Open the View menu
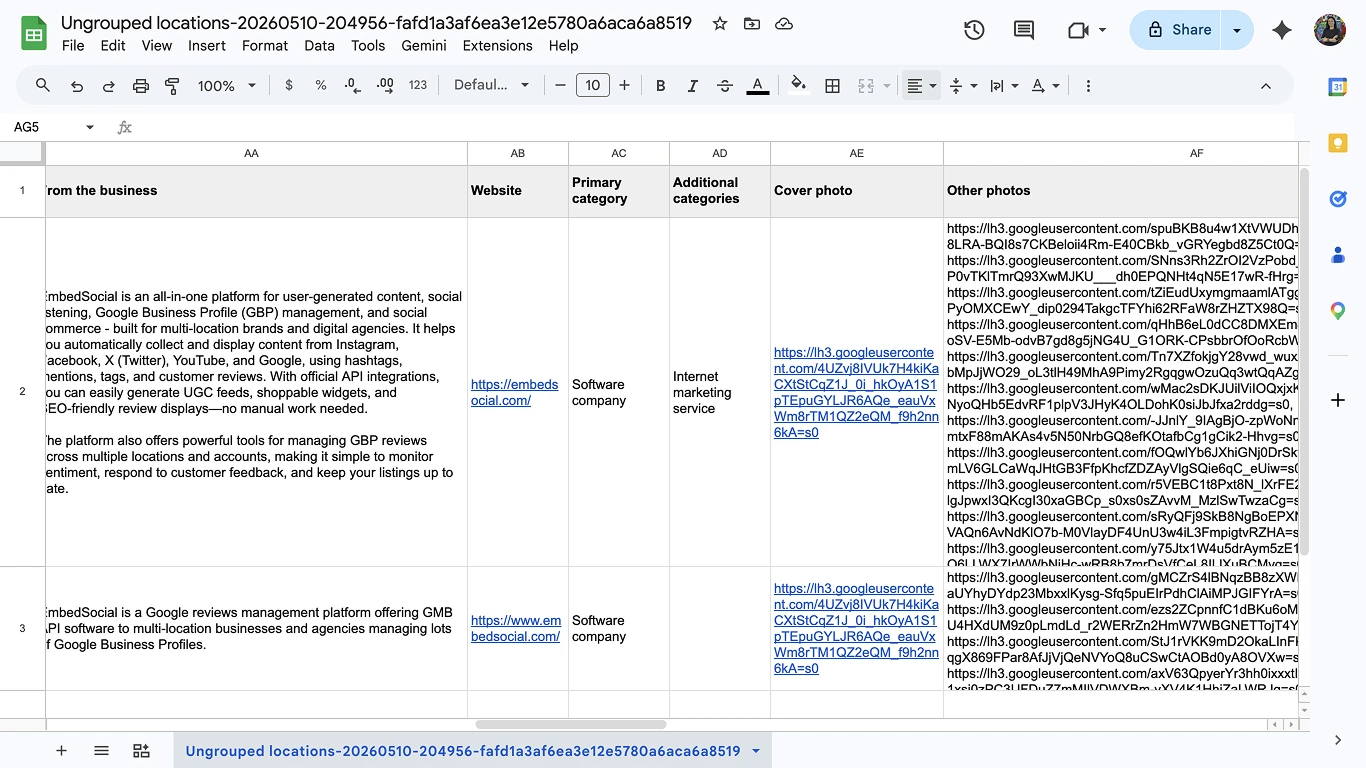Viewport: 1366px width, 768px height. (157, 45)
